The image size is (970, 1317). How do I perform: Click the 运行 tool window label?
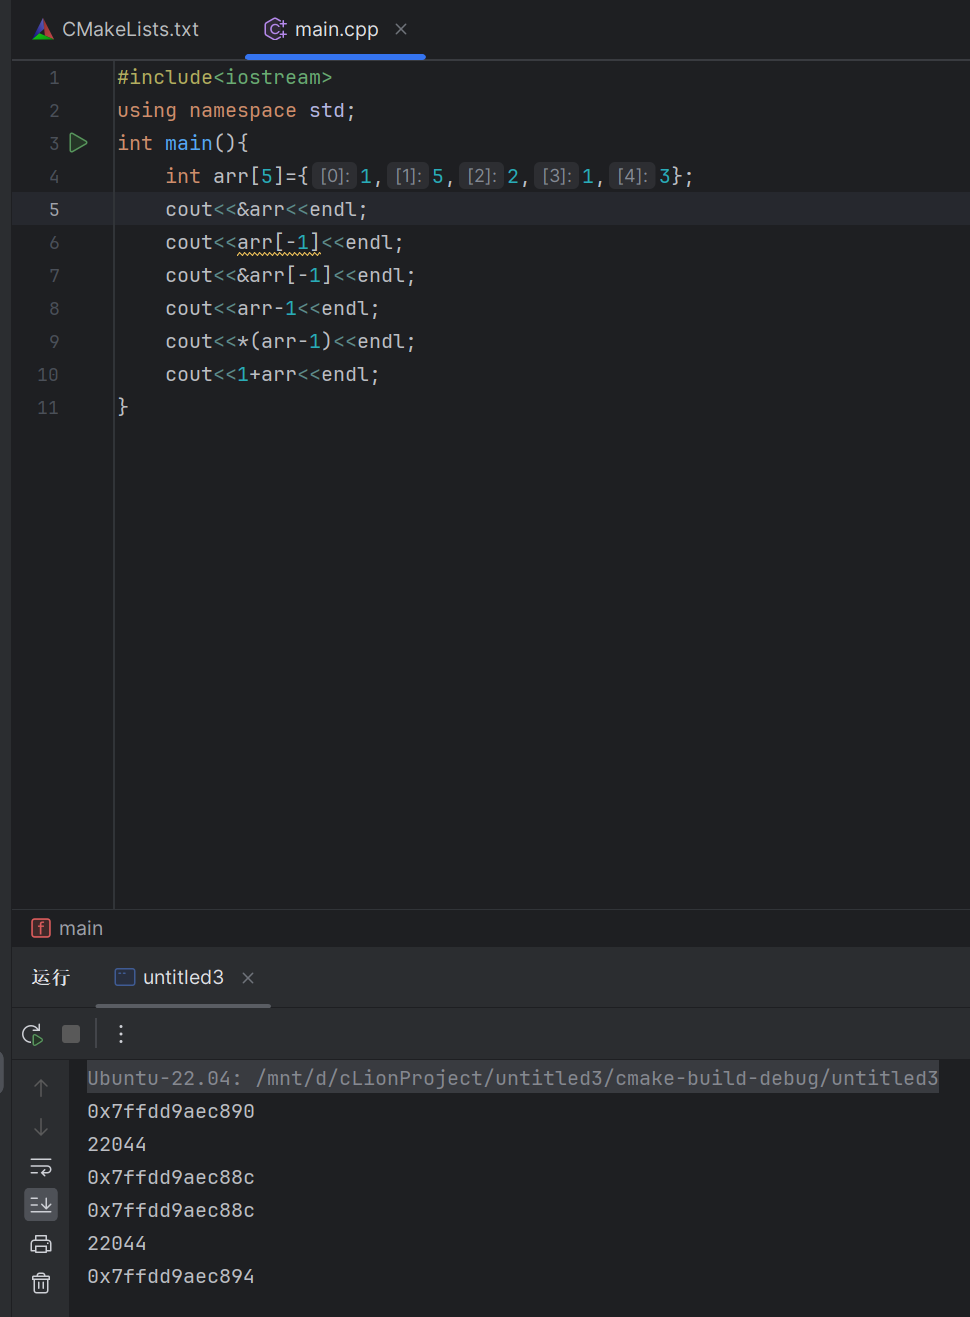pyautogui.click(x=51, y=977)
